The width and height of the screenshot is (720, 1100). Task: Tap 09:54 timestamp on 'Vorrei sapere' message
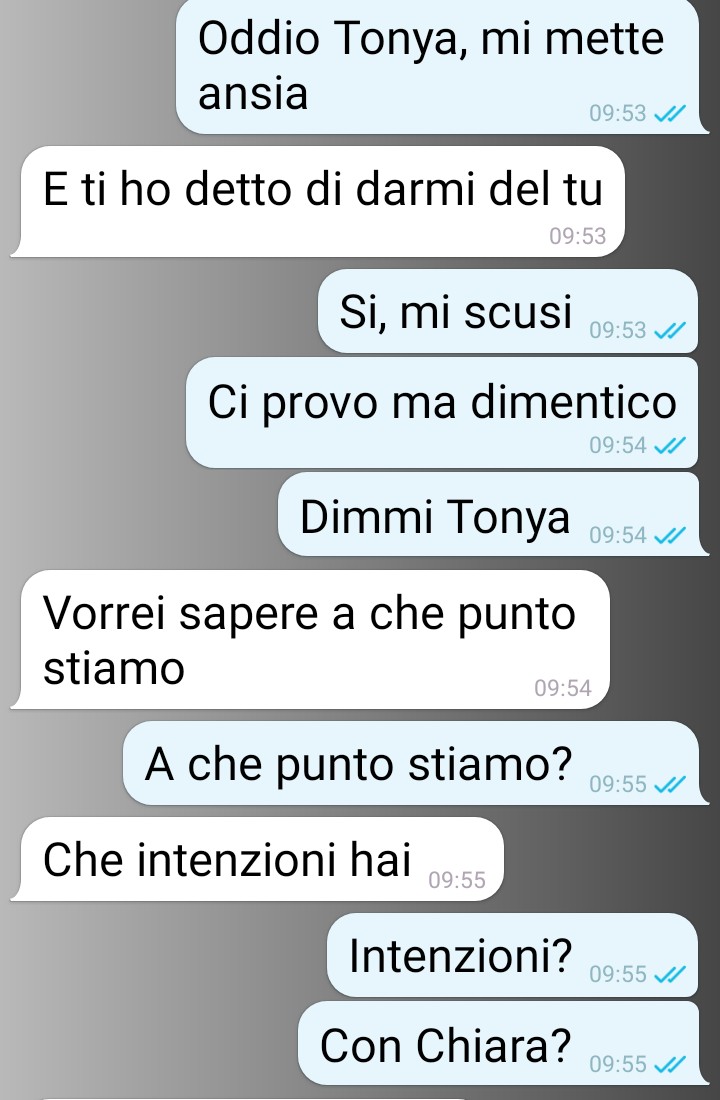(x=563, y=688)
